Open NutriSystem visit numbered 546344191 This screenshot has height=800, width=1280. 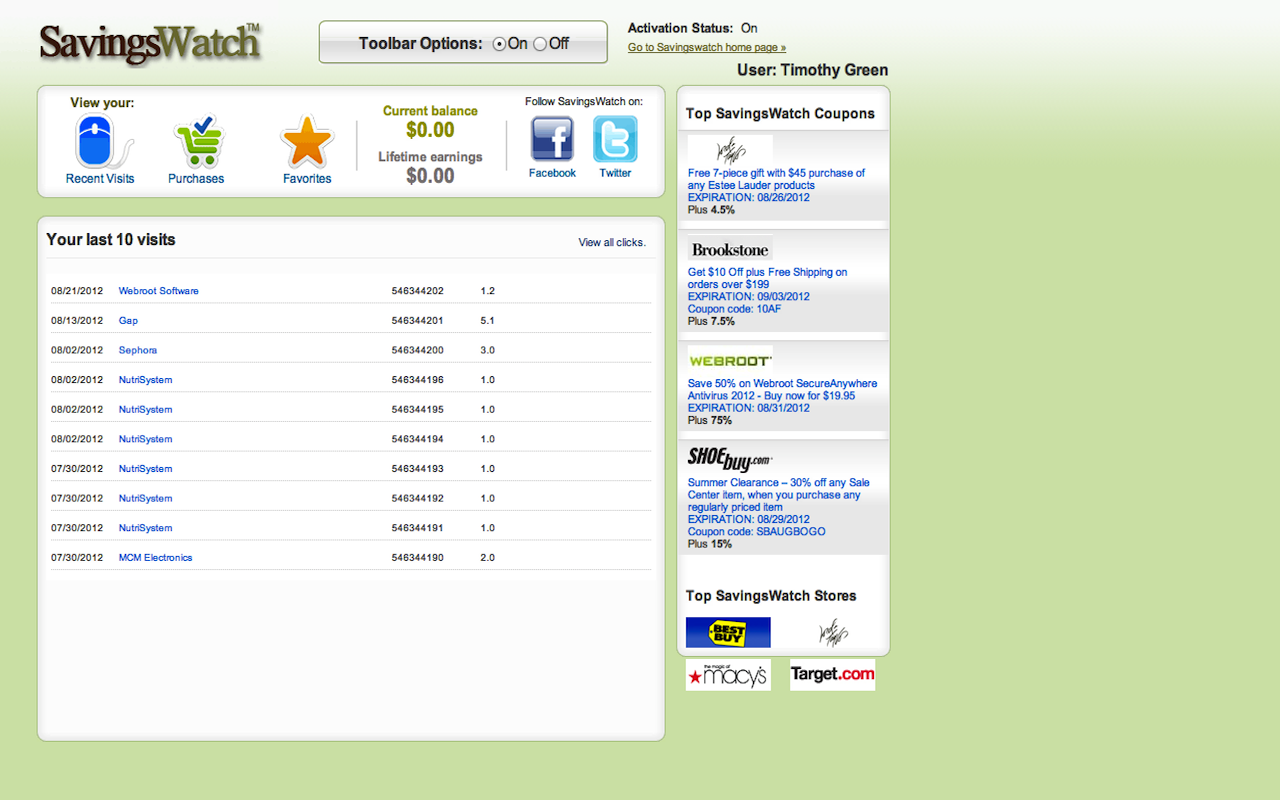coord(145,528)
